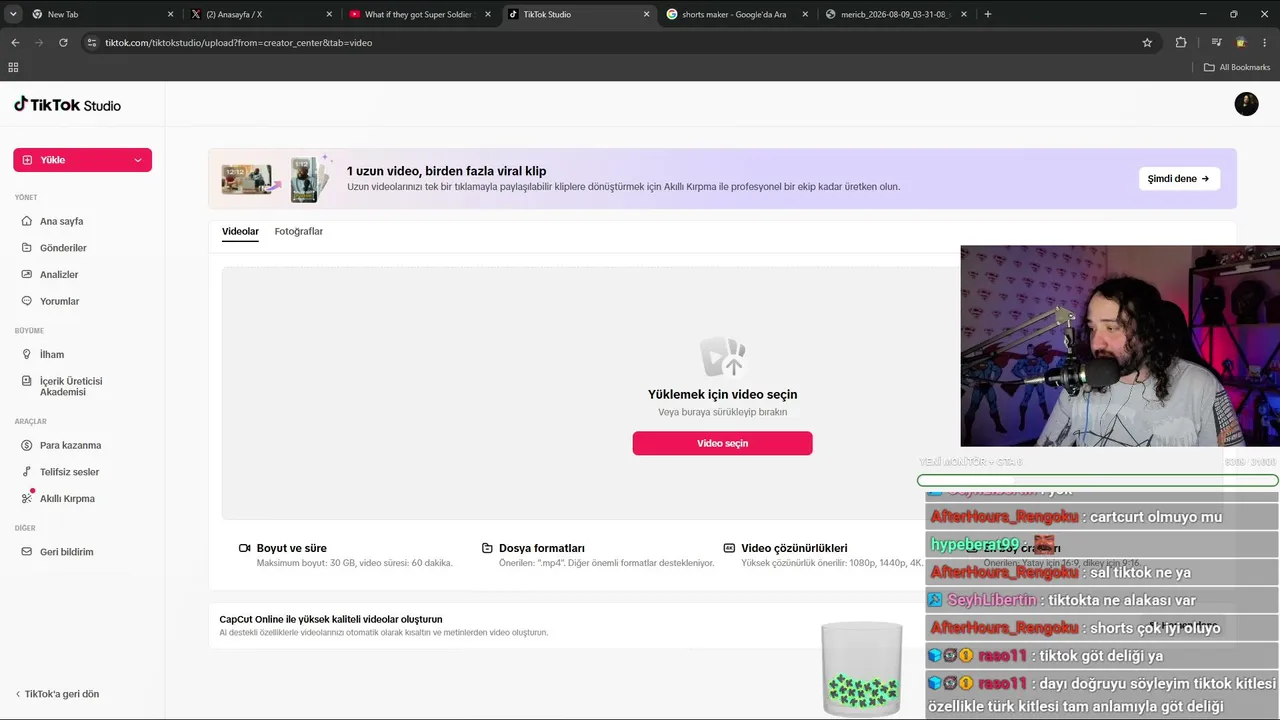Viewport: 1280px width, 720px height.
Task: Click the CapCut Online promotion heading
Action: tap(331, 619)
